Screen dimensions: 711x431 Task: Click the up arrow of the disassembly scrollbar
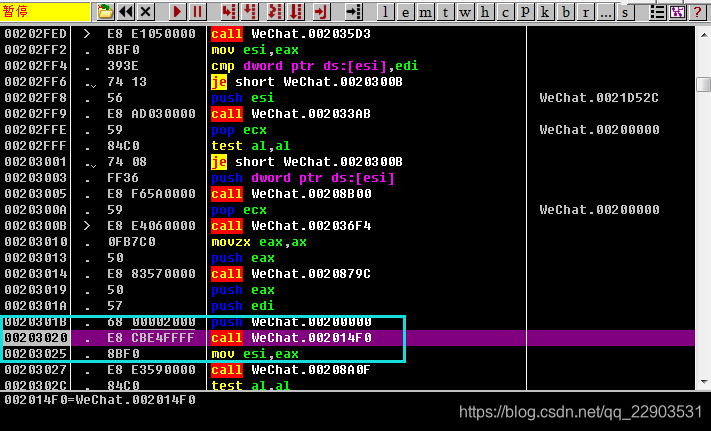(x=703, y=34)
